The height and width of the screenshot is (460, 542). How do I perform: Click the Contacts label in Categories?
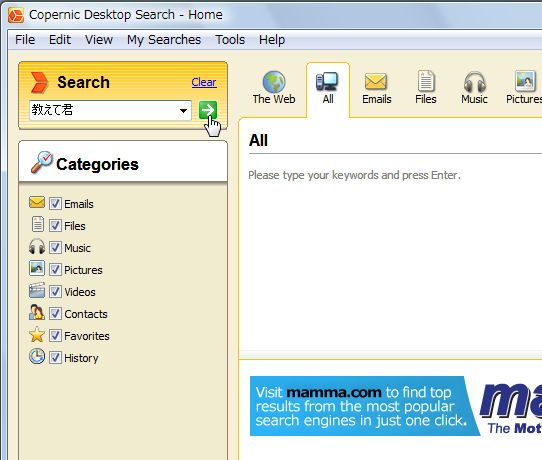pyautogui.click(x=86, y=314)
